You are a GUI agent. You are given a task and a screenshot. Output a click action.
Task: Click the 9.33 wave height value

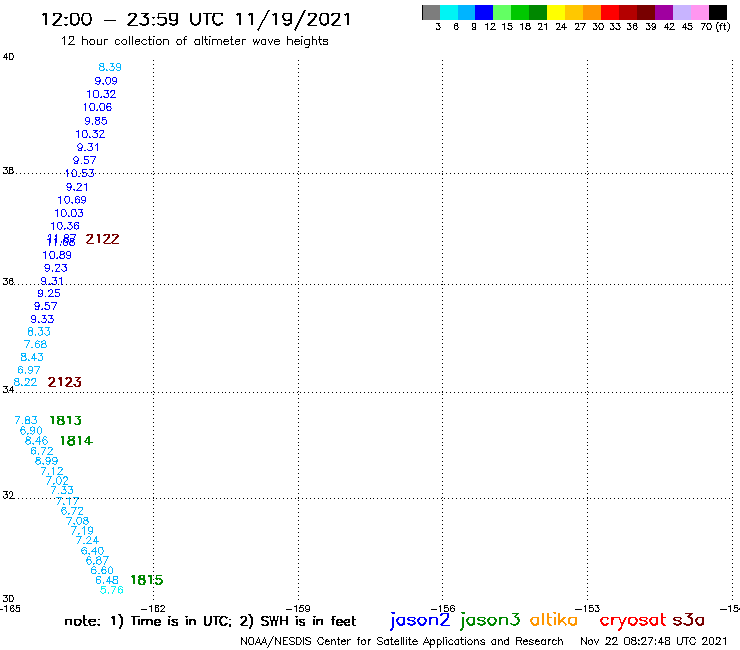point(42,320)
